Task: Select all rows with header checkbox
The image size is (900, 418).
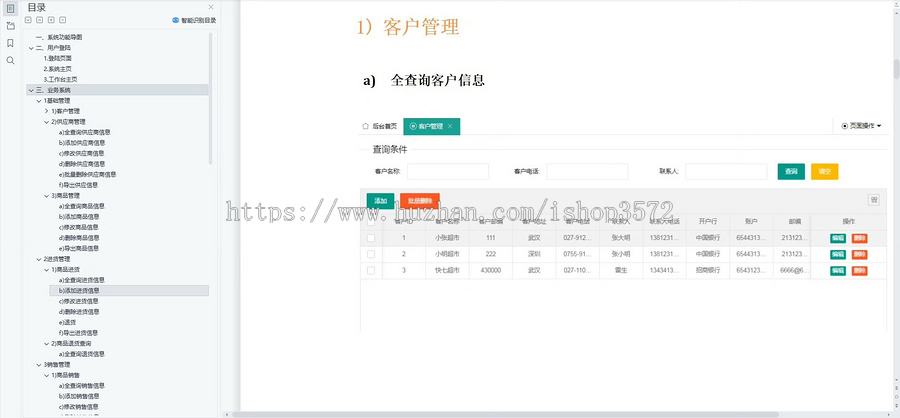Action: coord(371,222)
